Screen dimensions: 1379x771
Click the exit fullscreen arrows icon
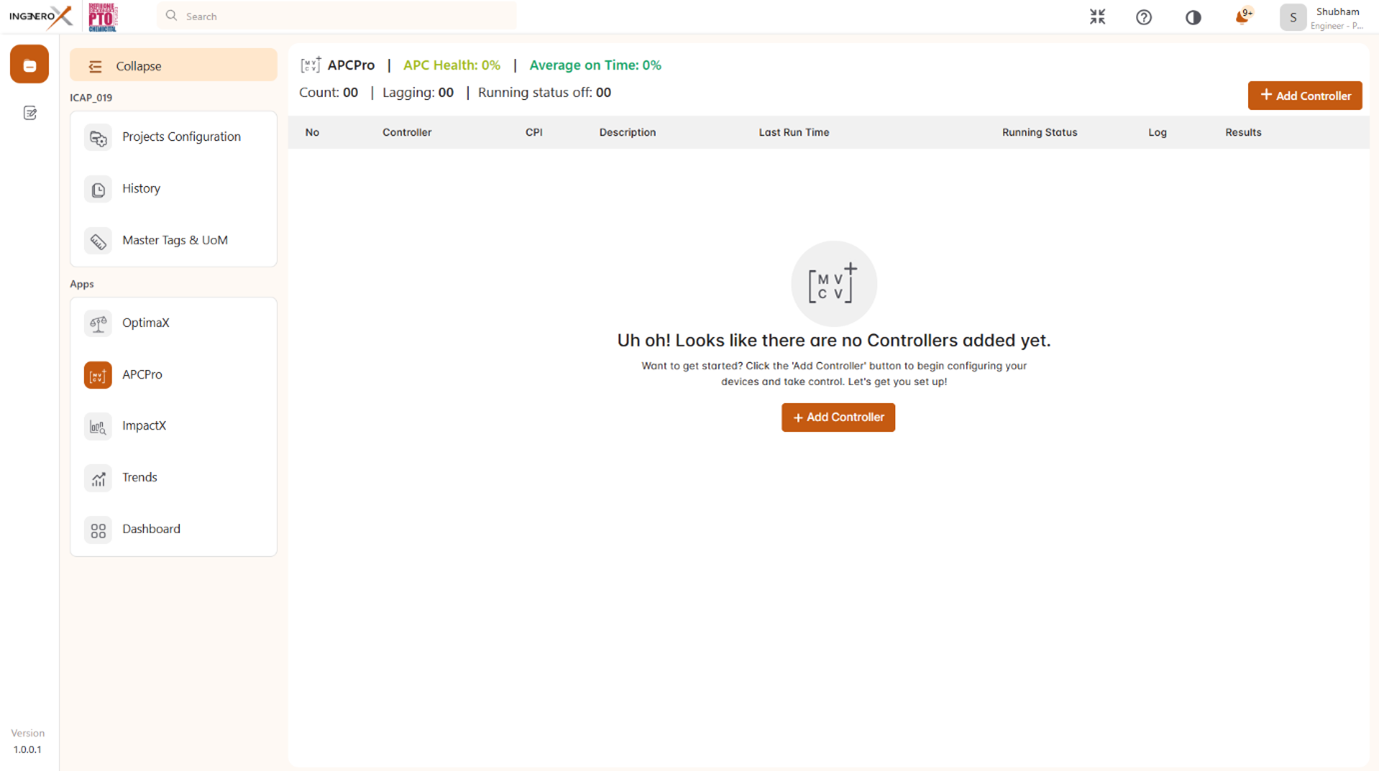tap(1097, 17)
